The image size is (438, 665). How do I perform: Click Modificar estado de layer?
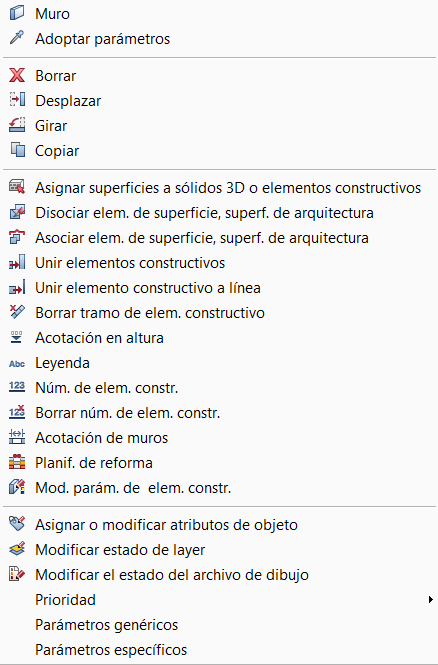[219, 550]
